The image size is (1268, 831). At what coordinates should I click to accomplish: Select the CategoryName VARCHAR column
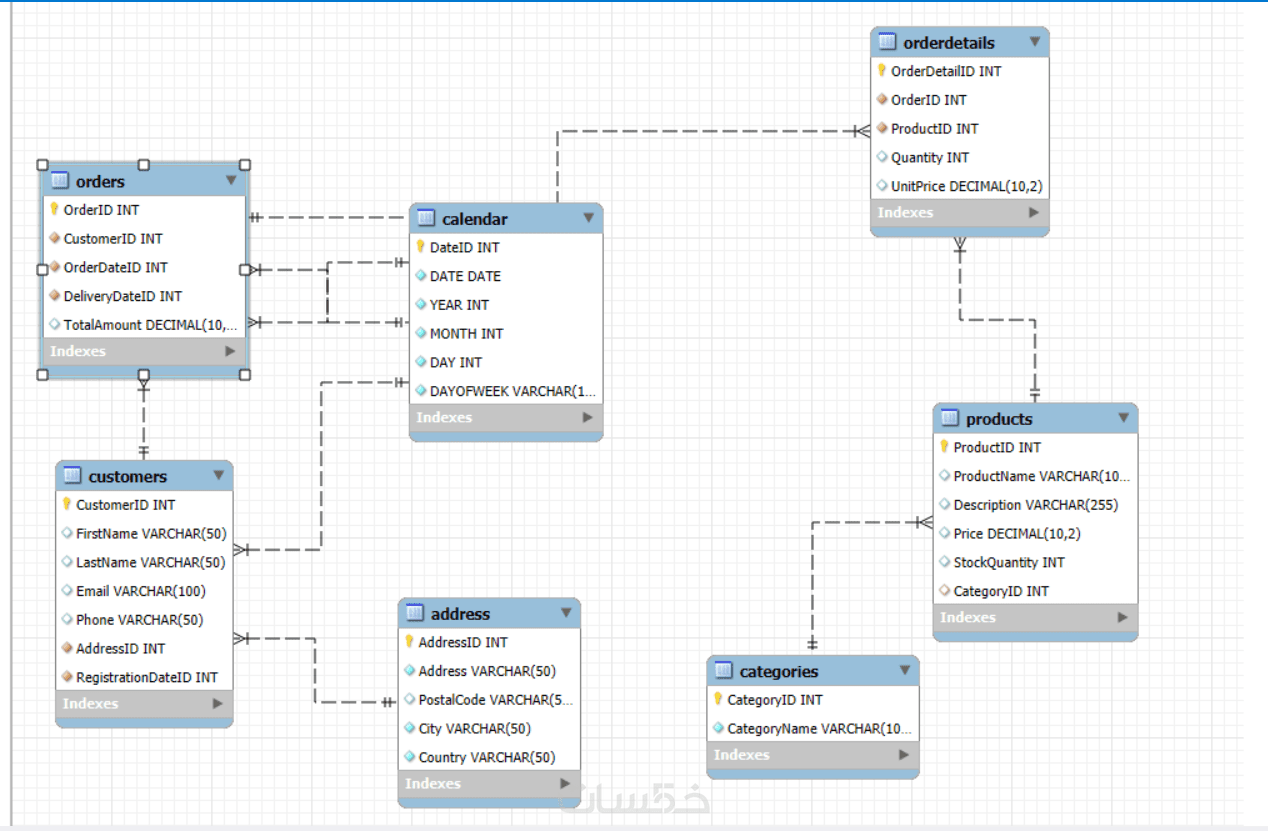tap(812, 729)
